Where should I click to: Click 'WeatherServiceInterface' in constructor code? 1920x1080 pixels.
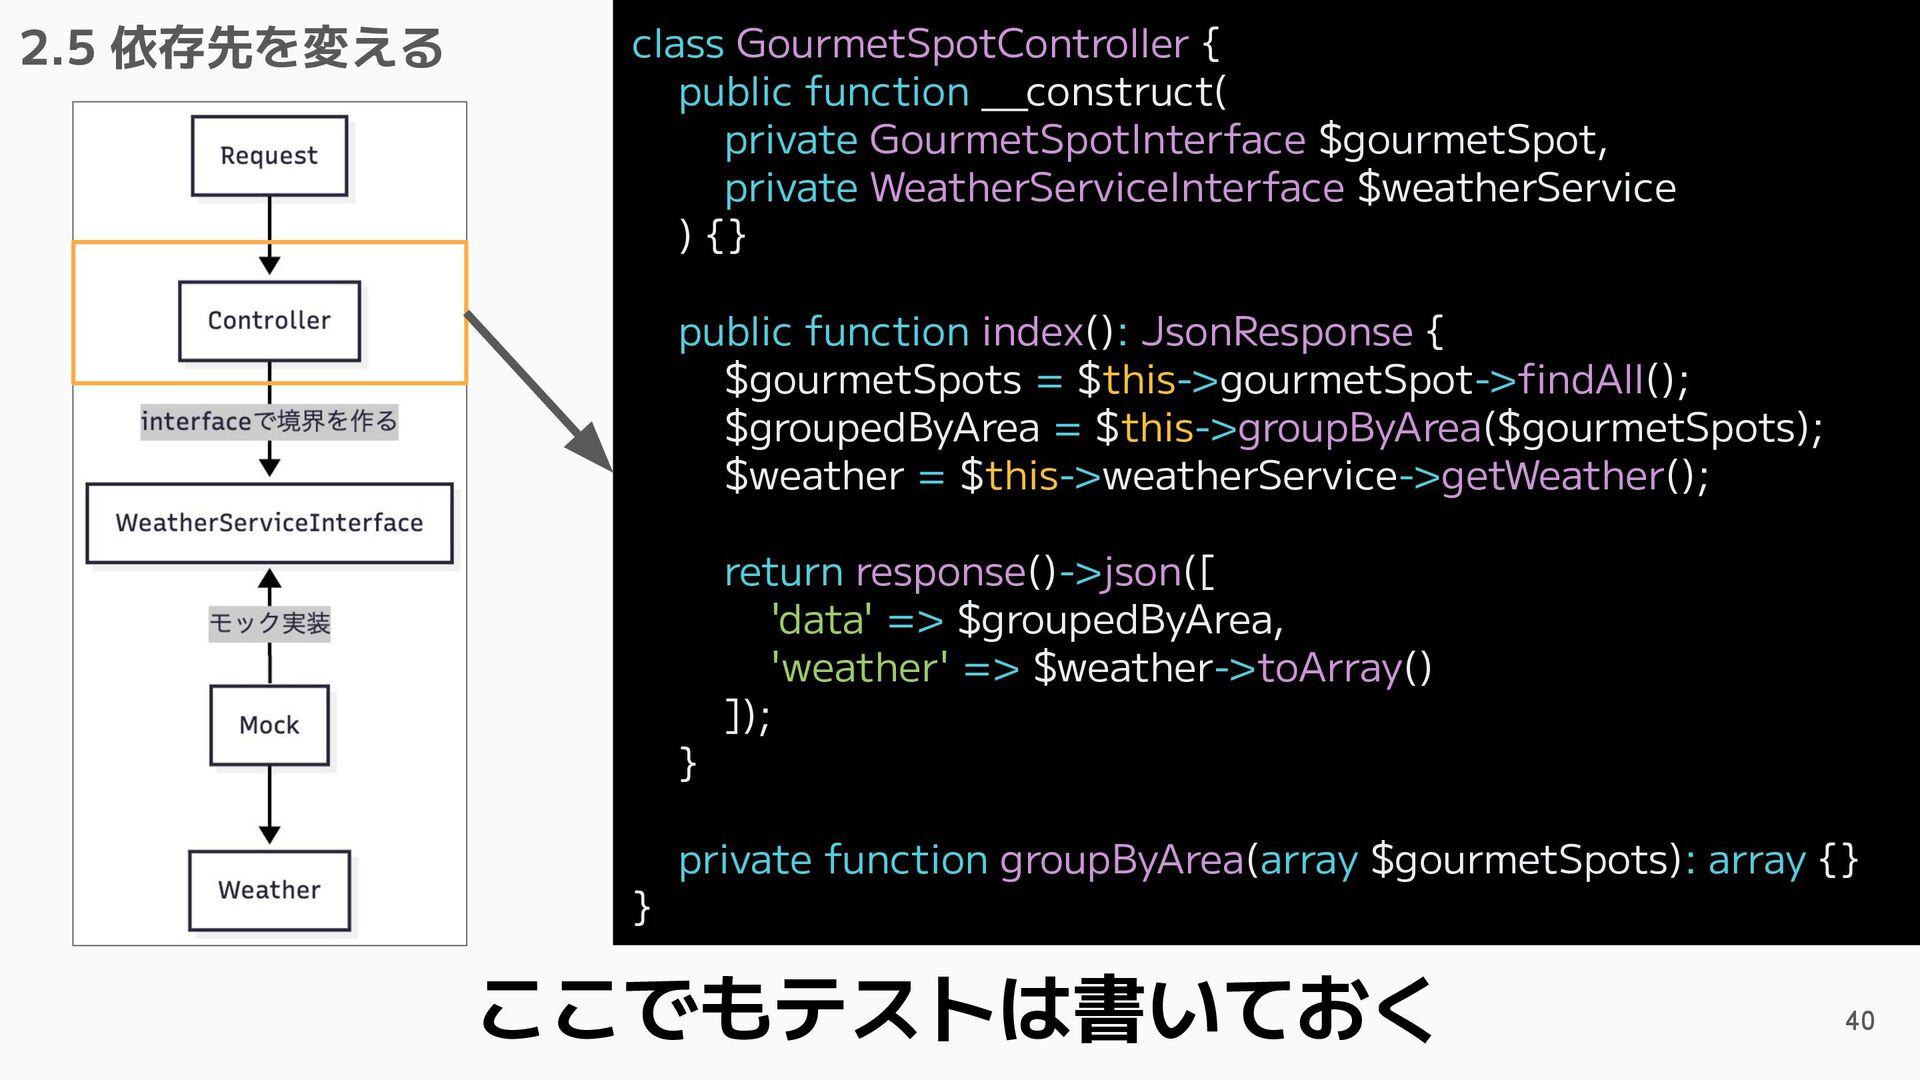point(1107,188)
